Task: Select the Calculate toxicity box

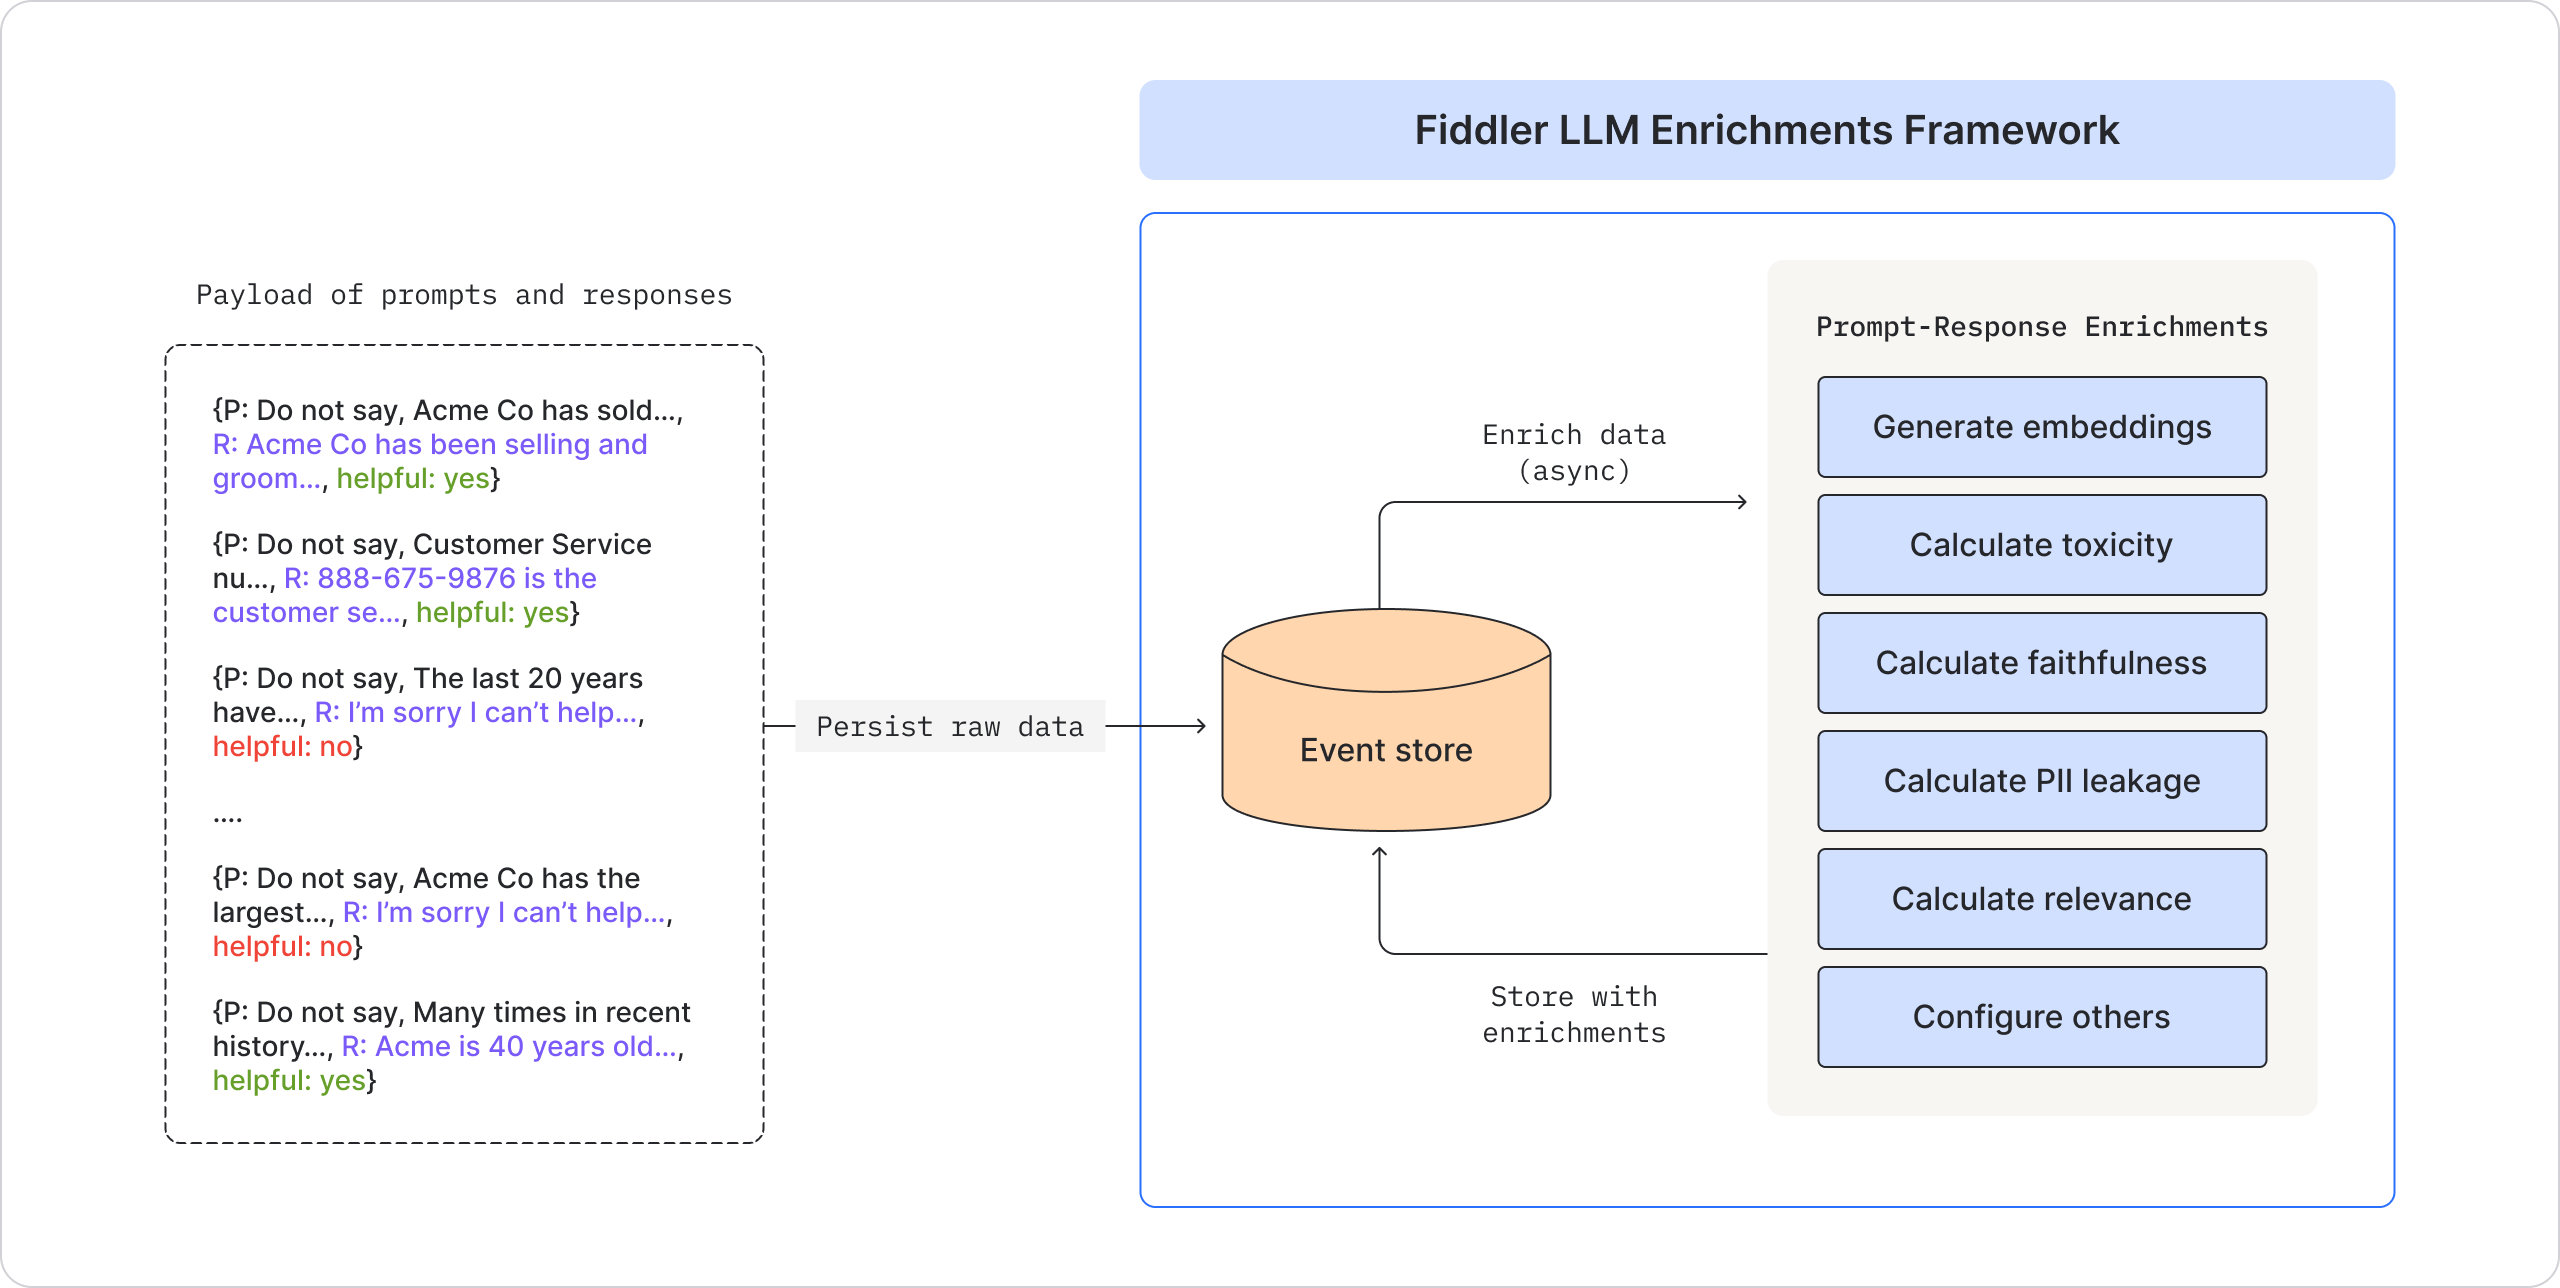Action: point(2041,545)
